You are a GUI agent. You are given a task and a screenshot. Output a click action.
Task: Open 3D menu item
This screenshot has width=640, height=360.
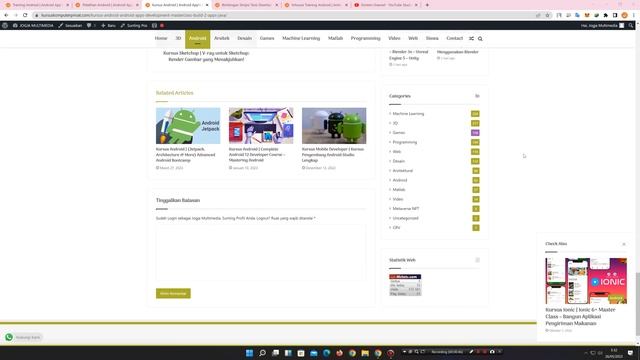pyautogui.click(x=178, y=38)
